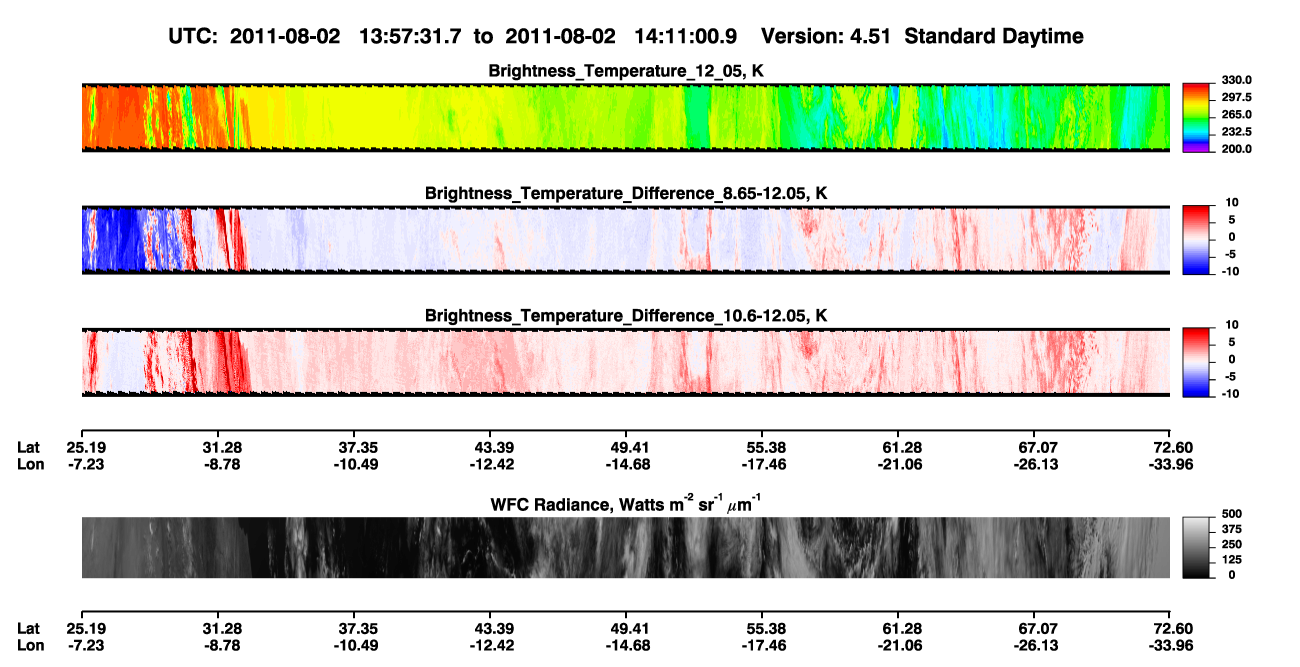Click the Brightness Temperature 12_05 image strip
1300x667 pixels.
tap(626, 118)
